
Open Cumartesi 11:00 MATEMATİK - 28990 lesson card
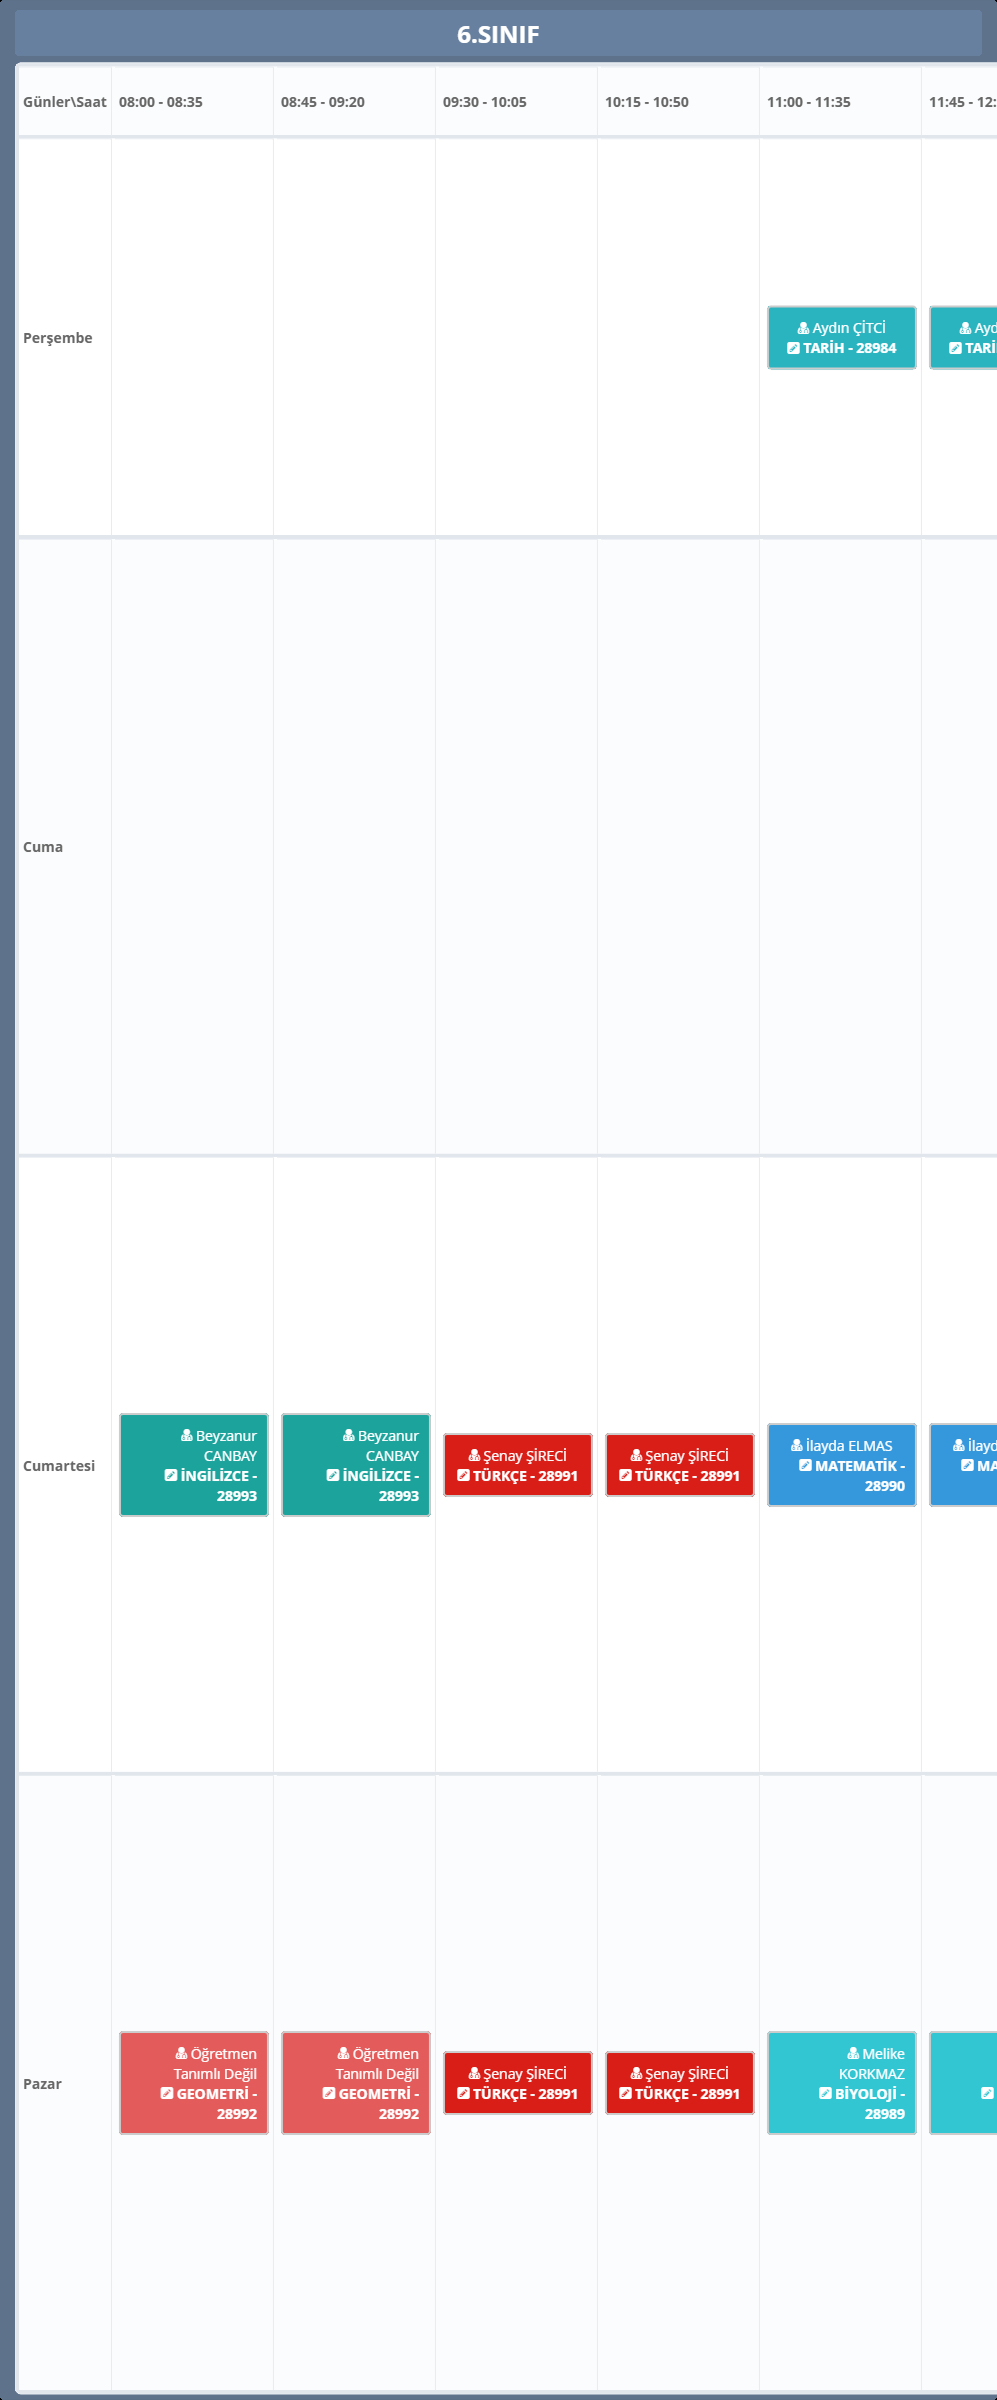tap(841, 1465)
